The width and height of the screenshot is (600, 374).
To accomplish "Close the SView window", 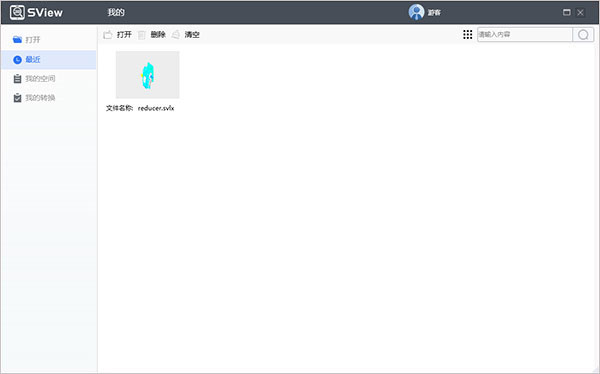I will (580, 13).
